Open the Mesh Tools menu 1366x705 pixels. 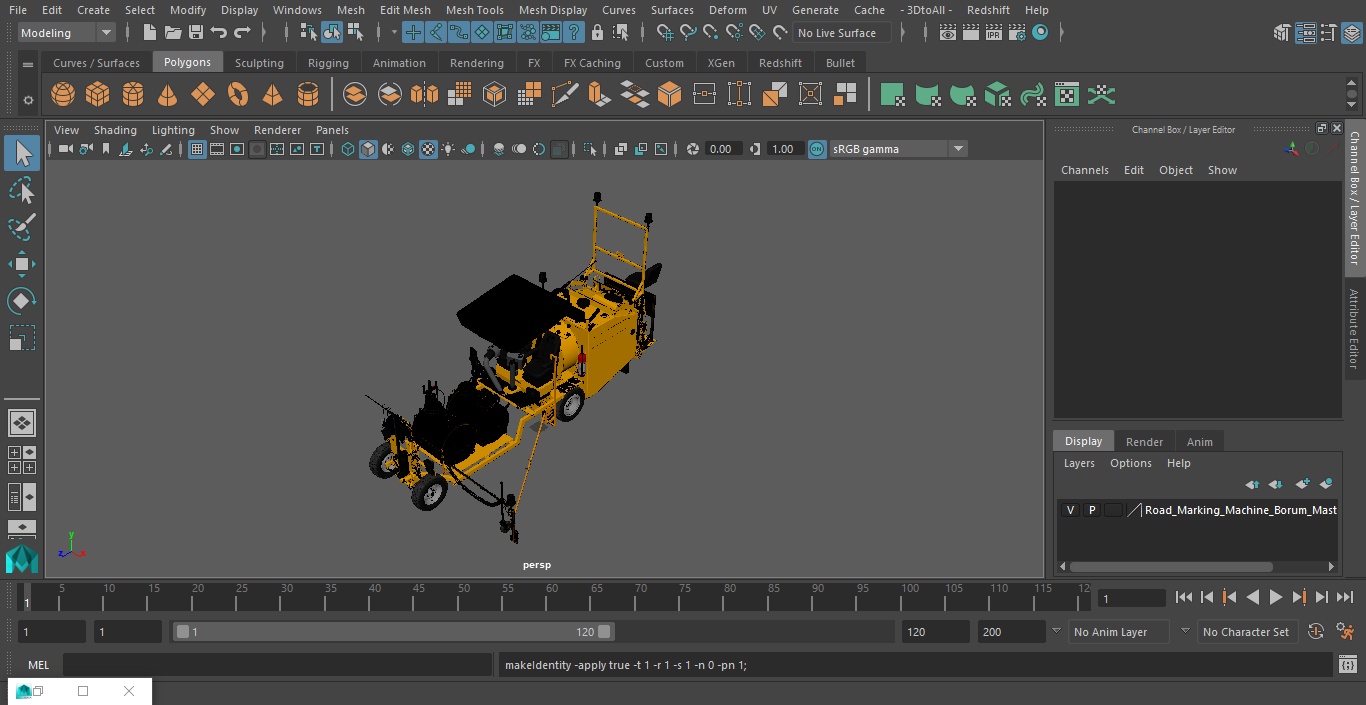[x=474, y=10]
